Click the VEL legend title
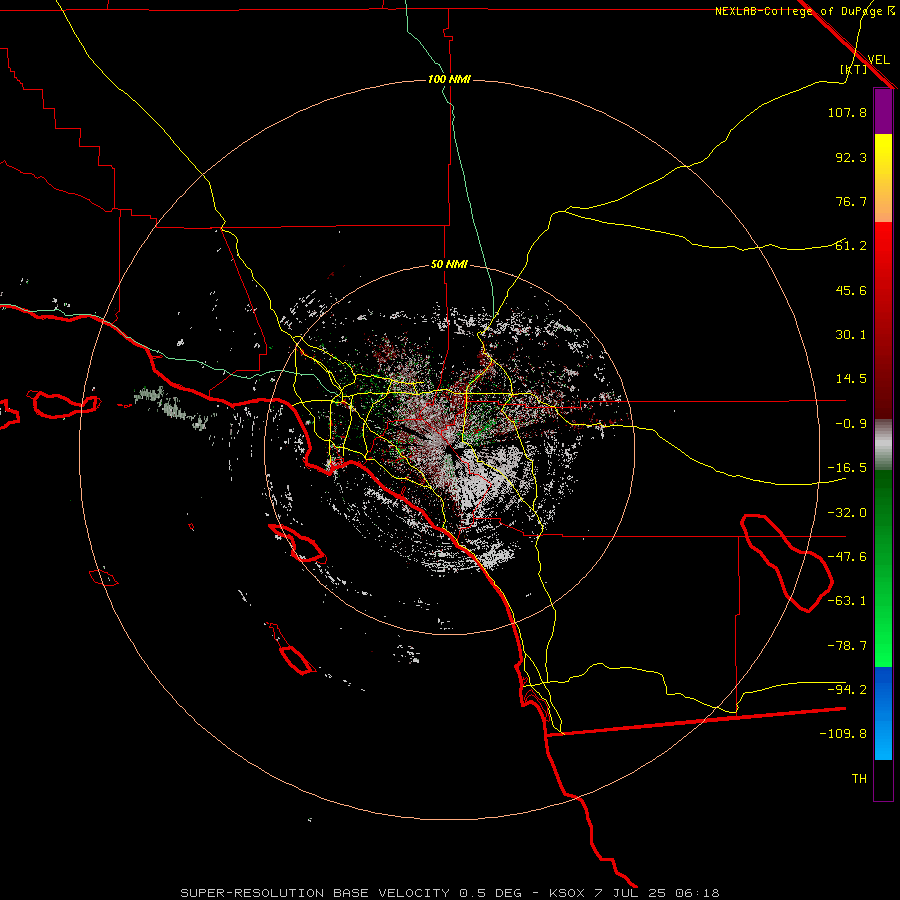 [878, 60]
